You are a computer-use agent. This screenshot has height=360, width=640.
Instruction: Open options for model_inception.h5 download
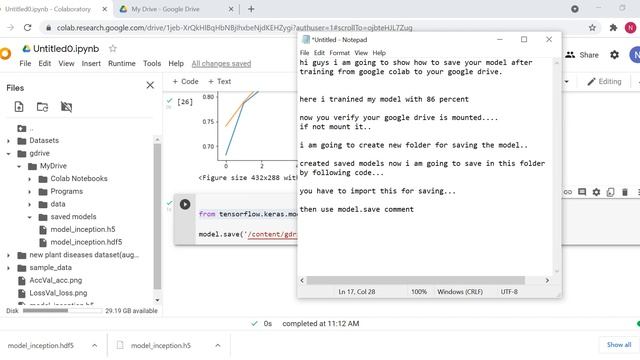(218, 345)
